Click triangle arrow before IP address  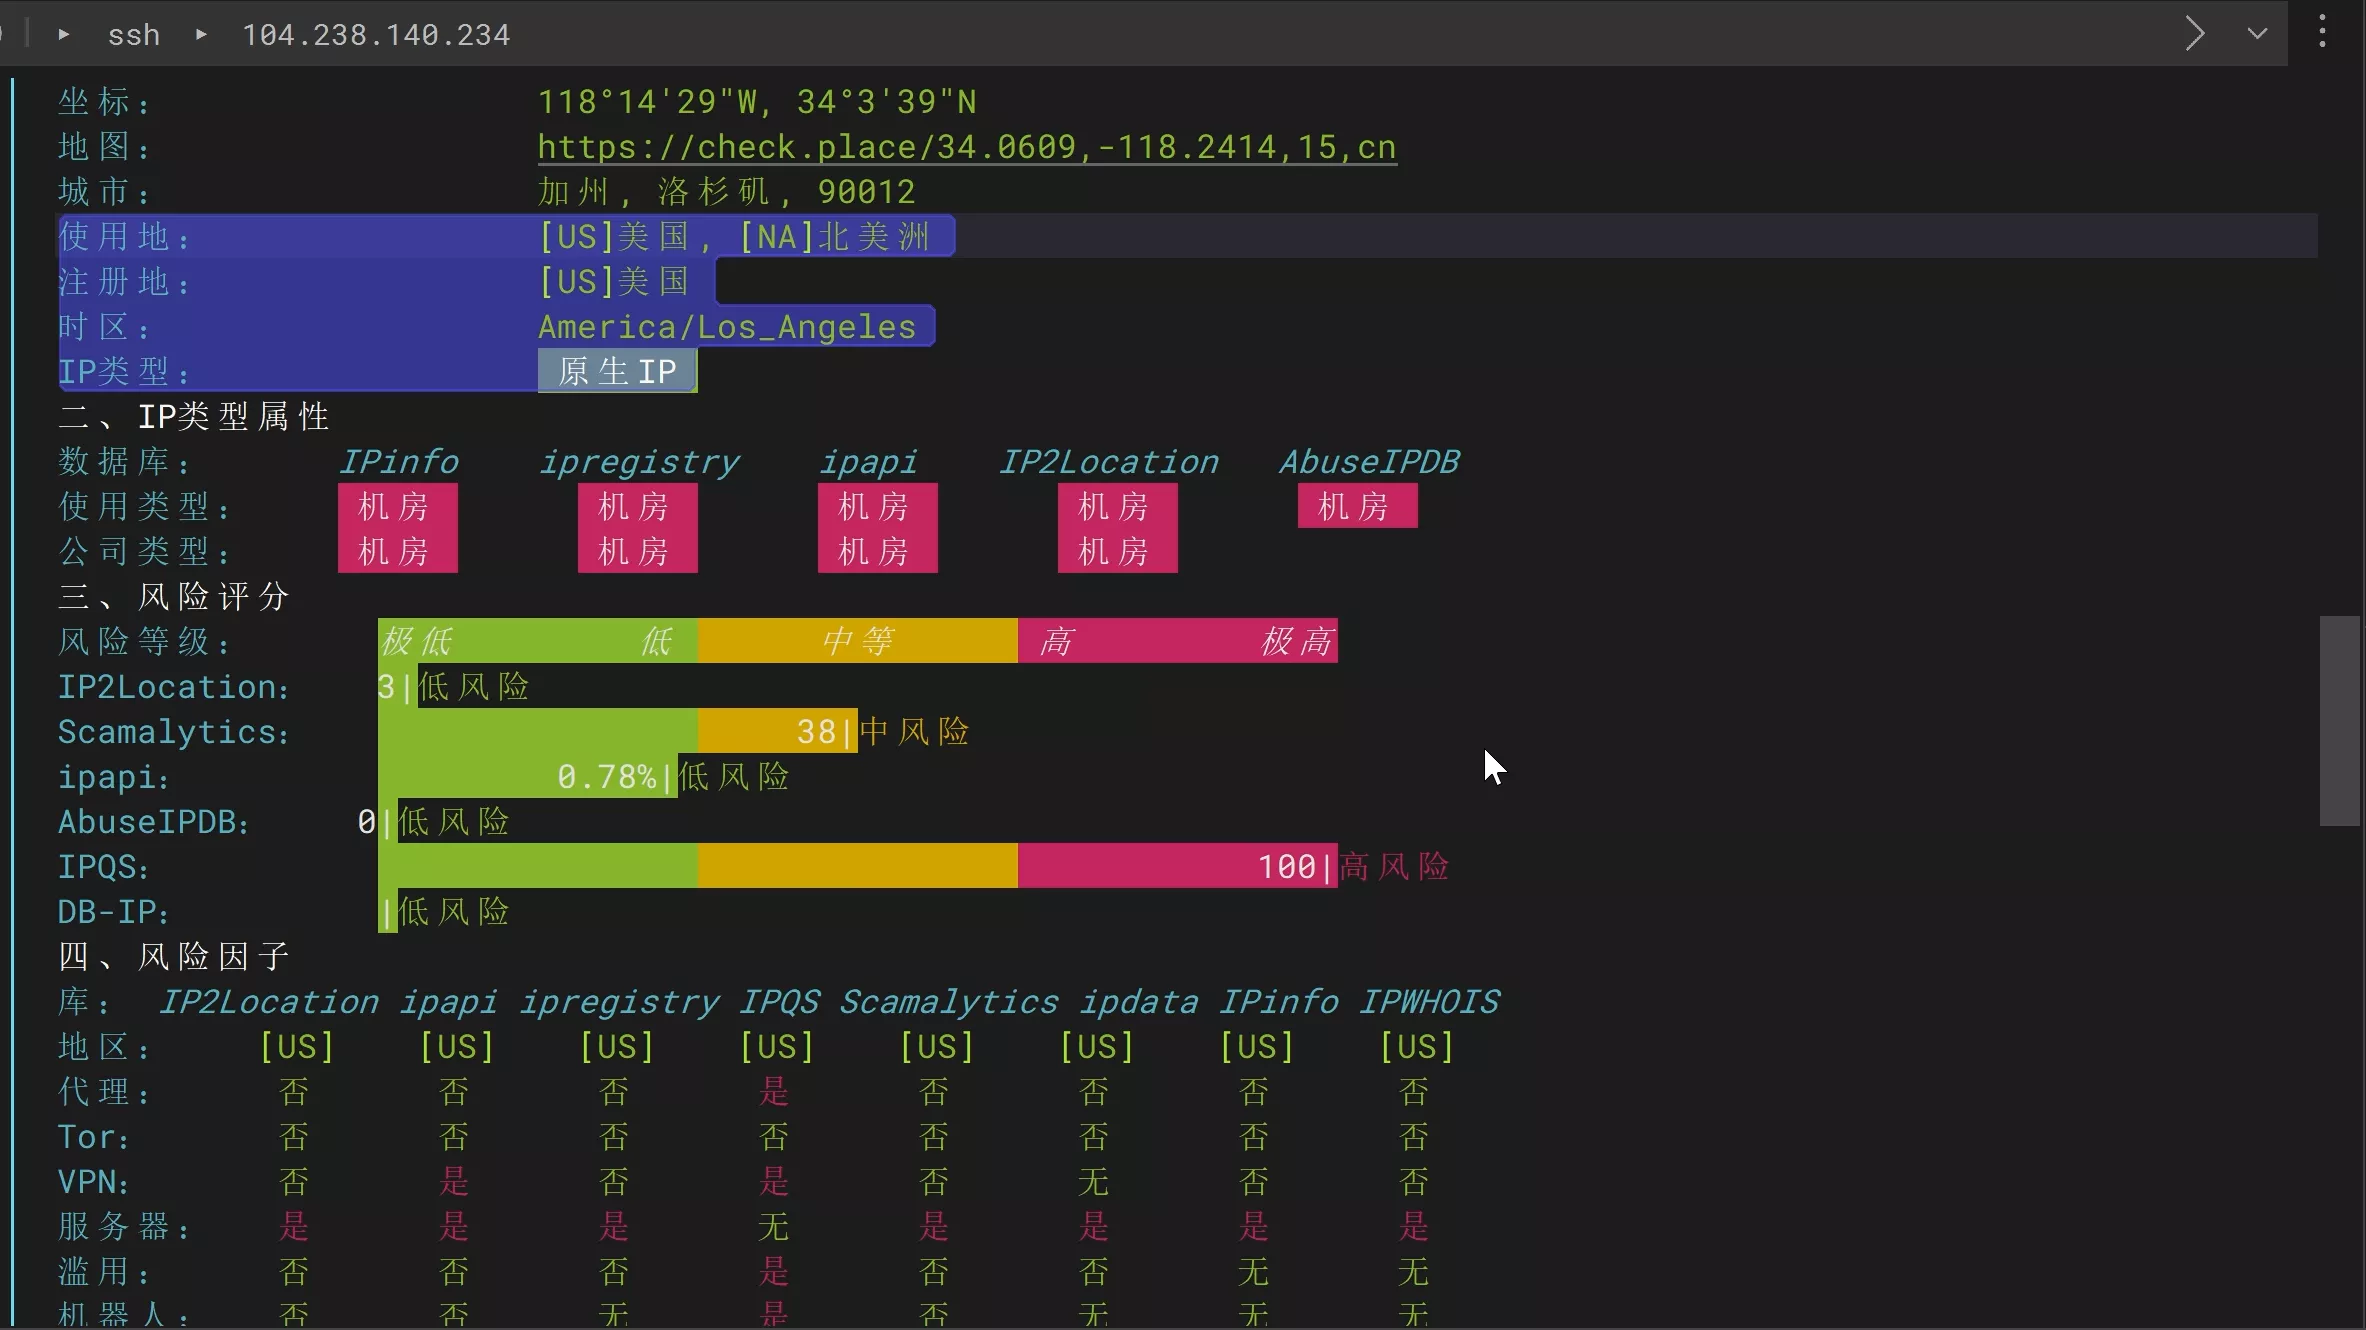tap(201, 35)
